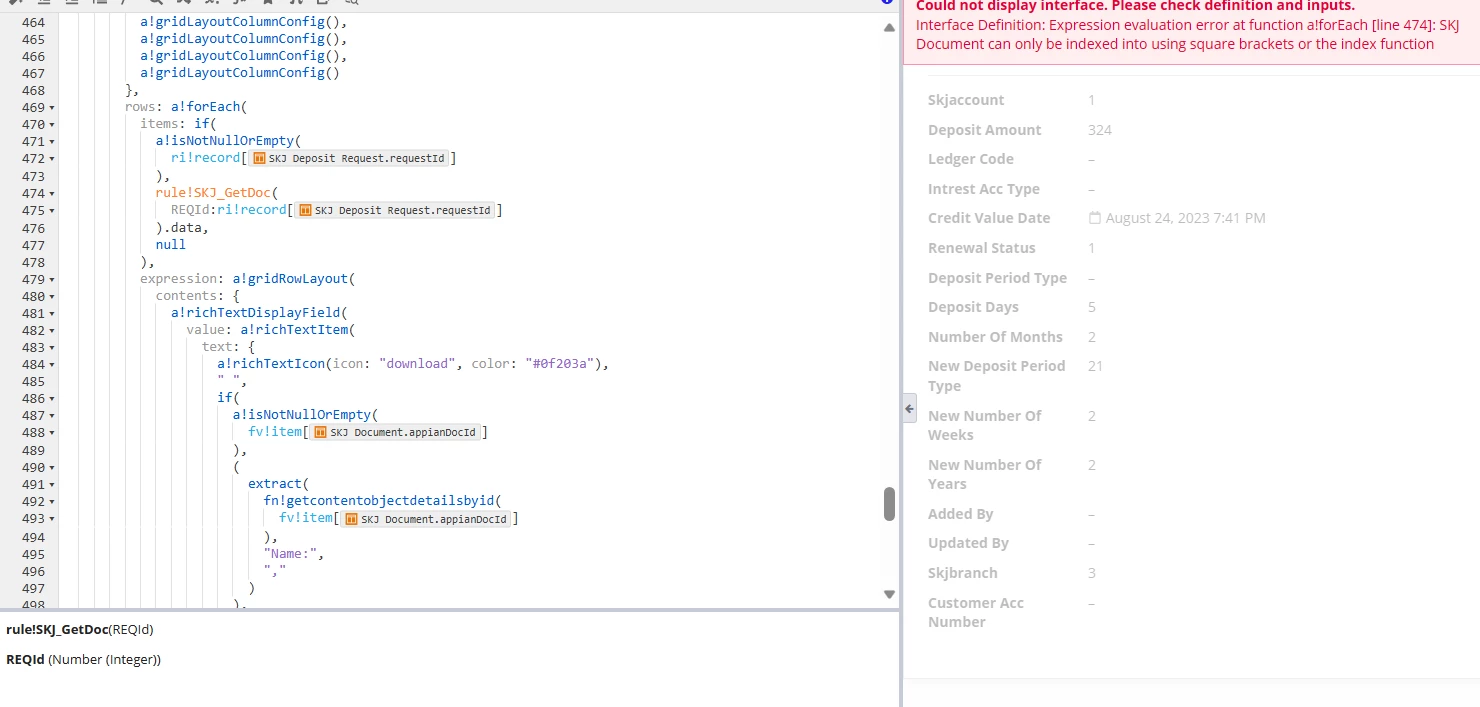
Task: Click the first a!gridLayoutColumnConfig() on line 464
Action: click(x=243, y=21)
